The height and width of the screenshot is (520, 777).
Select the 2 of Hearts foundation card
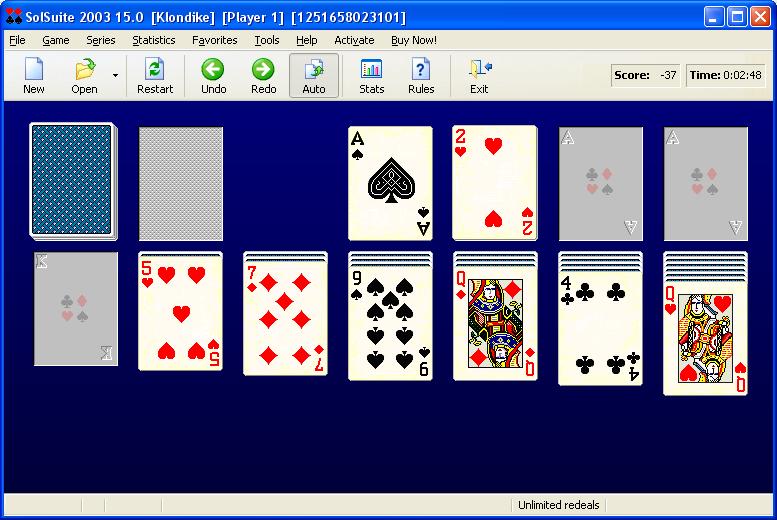coord(495,183)
